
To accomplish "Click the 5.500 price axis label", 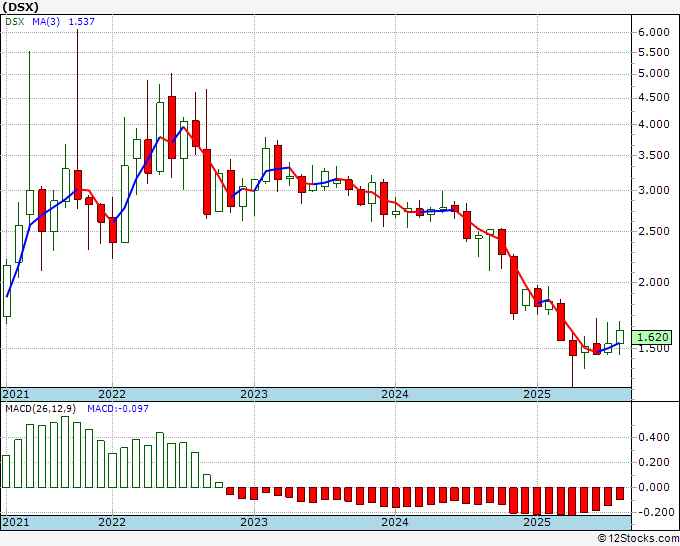I will tap(654, 52).
